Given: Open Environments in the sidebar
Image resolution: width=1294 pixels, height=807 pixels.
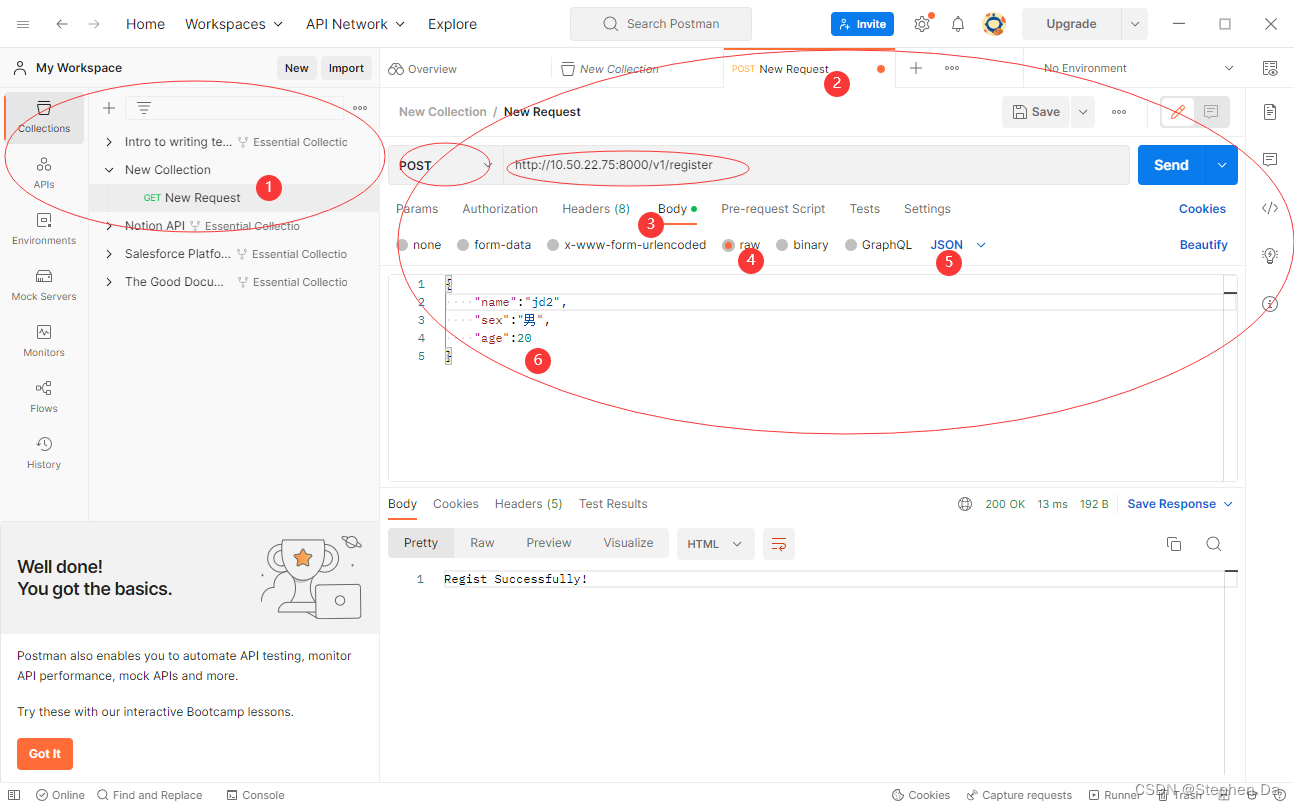Looking at the screenshot, I should tap(44, 229).
